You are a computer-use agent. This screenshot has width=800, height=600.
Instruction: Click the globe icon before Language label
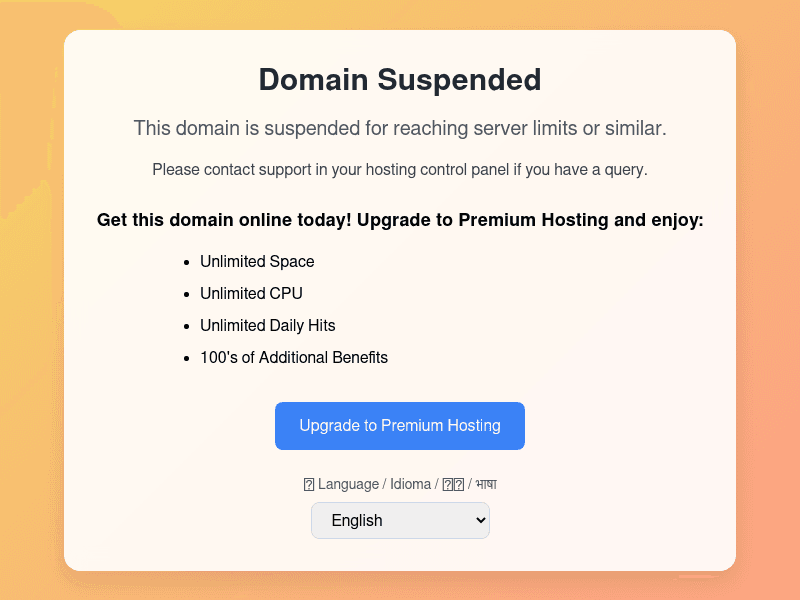[x=309, y=485]
